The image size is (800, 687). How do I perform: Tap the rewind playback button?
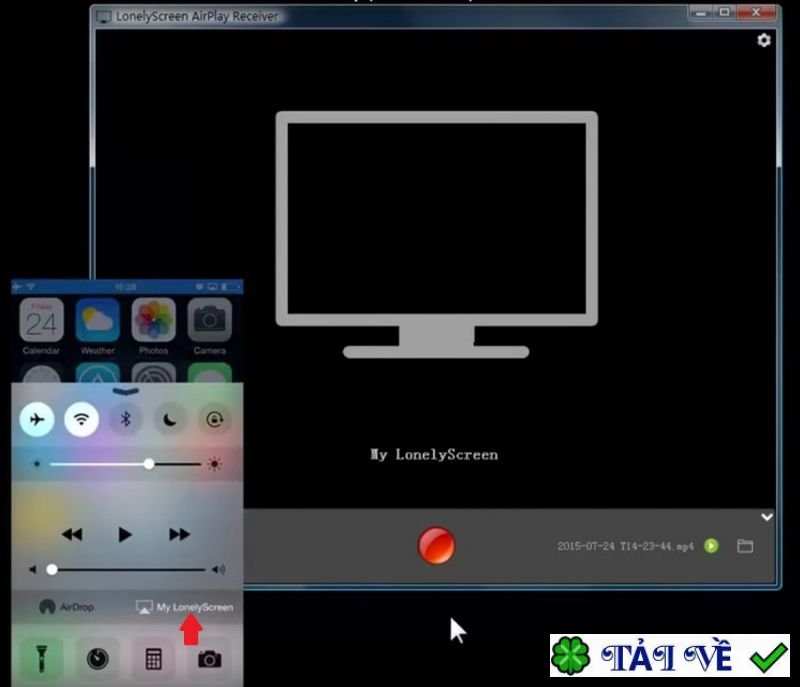(72, 535)
